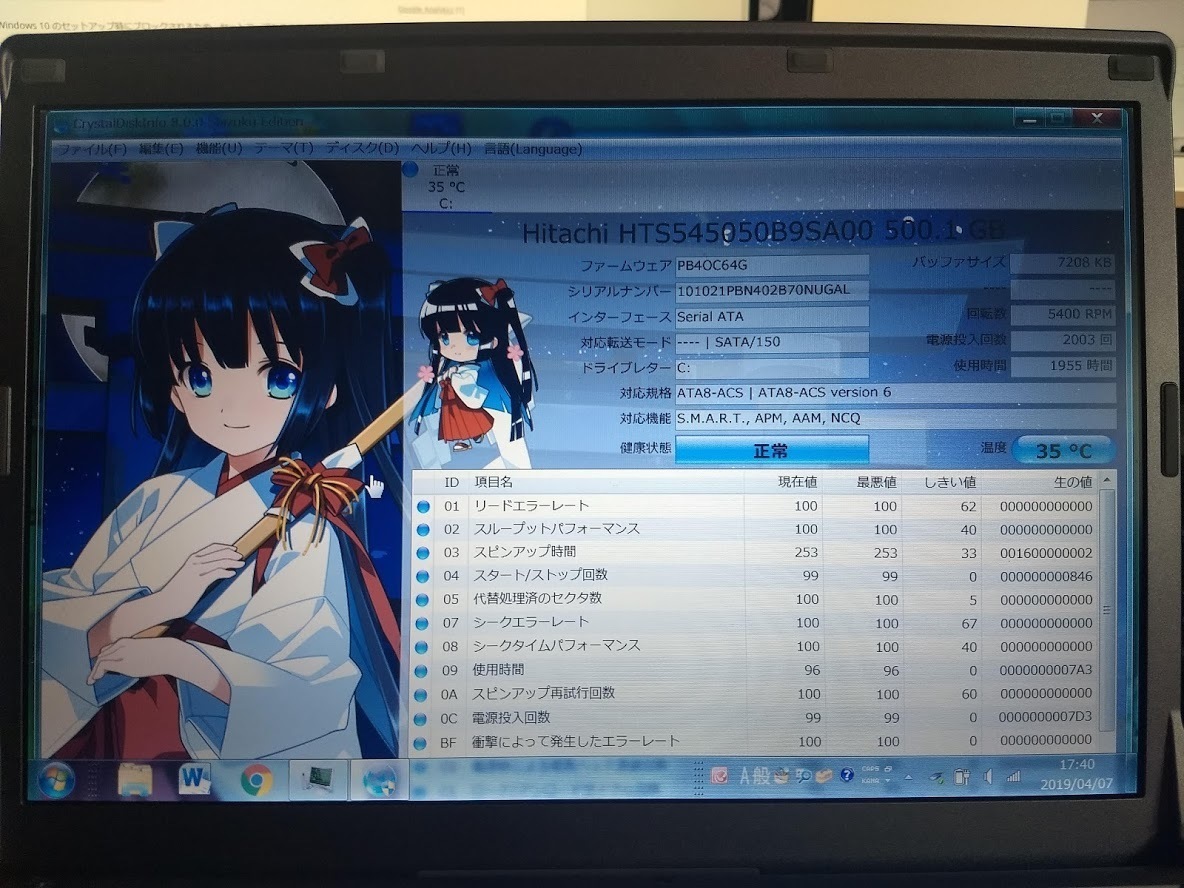The image size is (1184, 888).
Task: Click the globe shield taskbar icon
Action: tap(379, 780)
